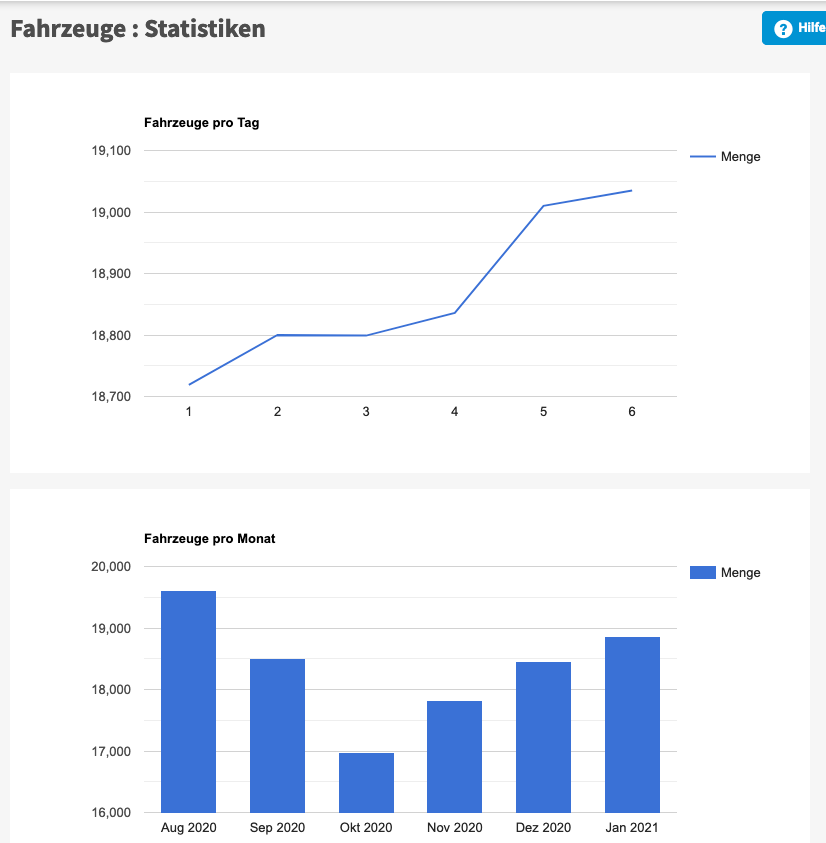The height and width of the screenshot is (843, 826).
Task: Click the line data point at day 3
Action: click(x=366, y=335)
